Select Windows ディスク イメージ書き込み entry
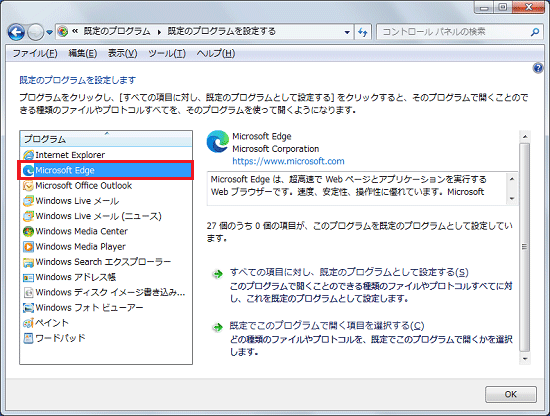This screenshot has width=550, height=416. (106, 292)
